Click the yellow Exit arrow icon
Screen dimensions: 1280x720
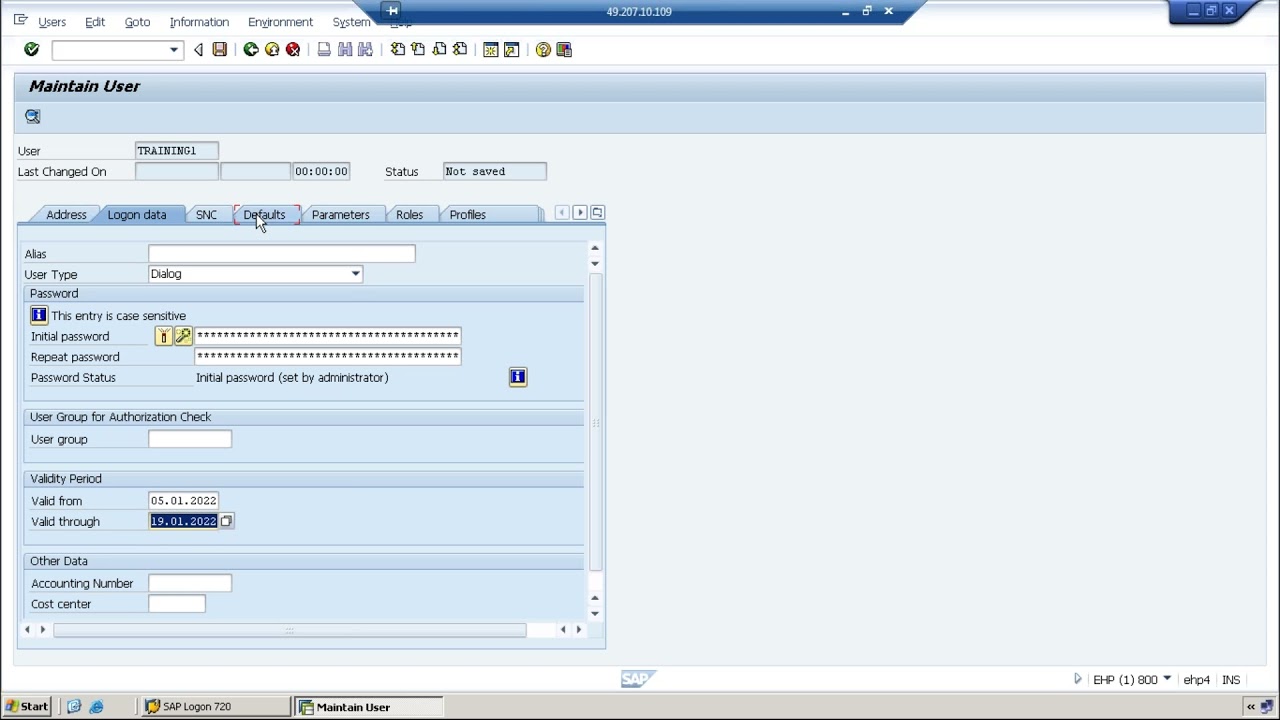[272, 50]
